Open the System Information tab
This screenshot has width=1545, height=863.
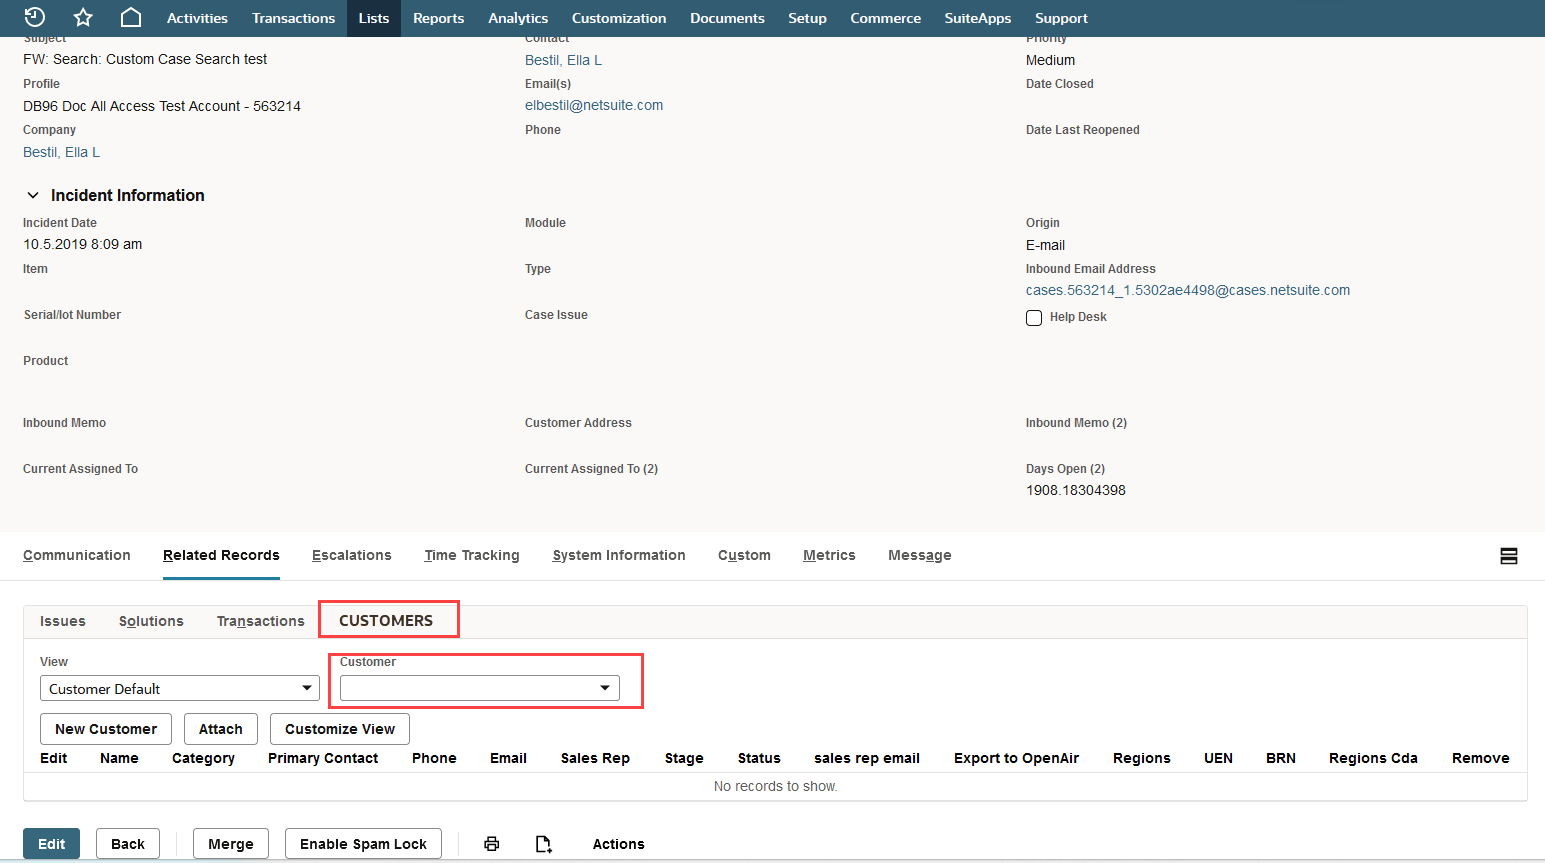619,555
